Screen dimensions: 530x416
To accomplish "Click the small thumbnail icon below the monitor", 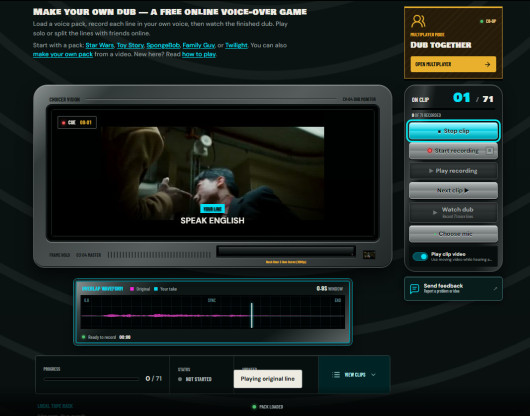I will pyautogui.click(x=369, y=254).
